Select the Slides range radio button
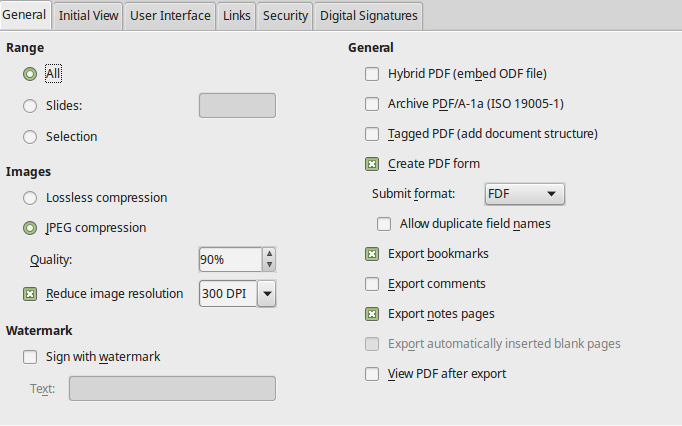Image resolution: width=682 pixels, height=426 pixels. point(30,106)
